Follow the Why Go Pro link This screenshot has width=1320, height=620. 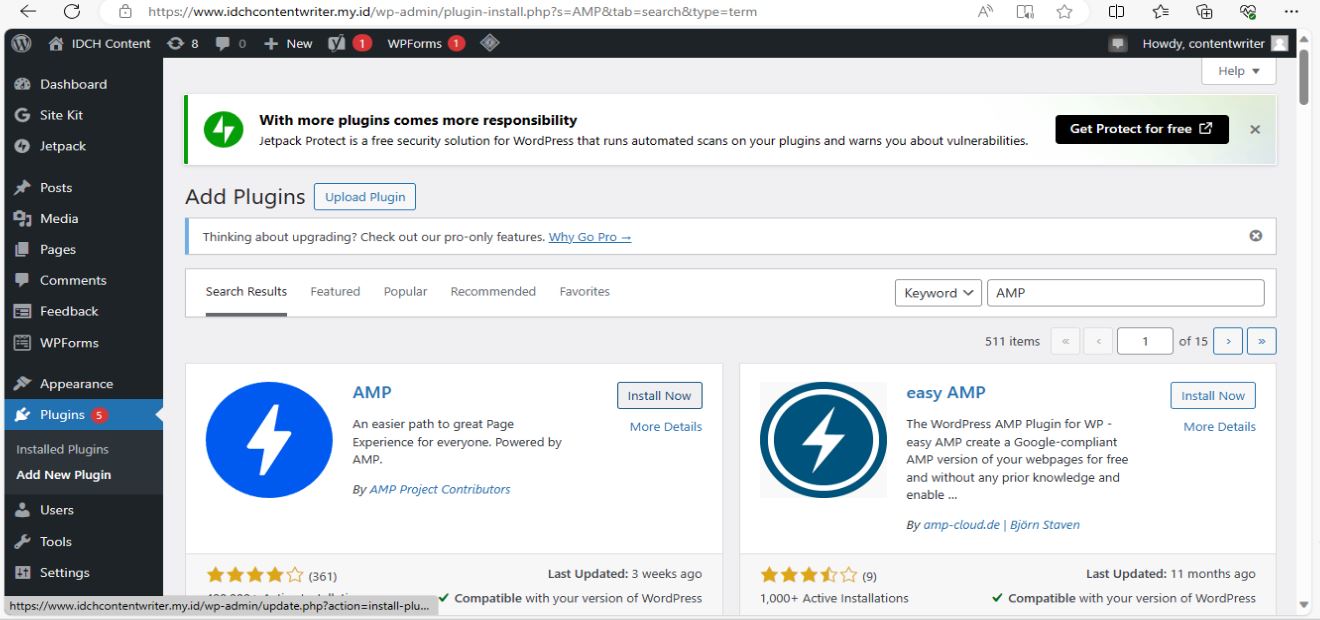pos(589,237)
